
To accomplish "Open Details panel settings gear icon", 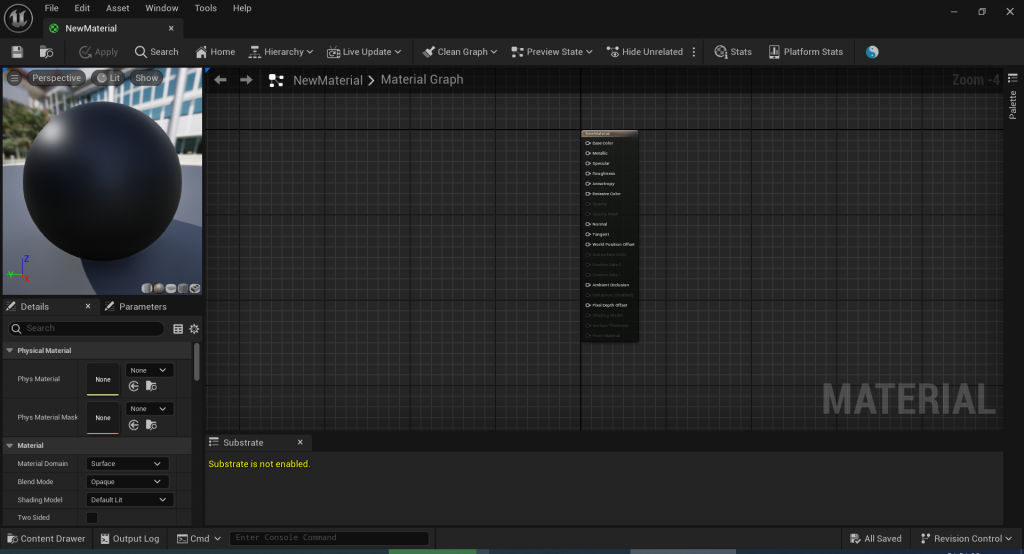I will [x=194, y=329].
